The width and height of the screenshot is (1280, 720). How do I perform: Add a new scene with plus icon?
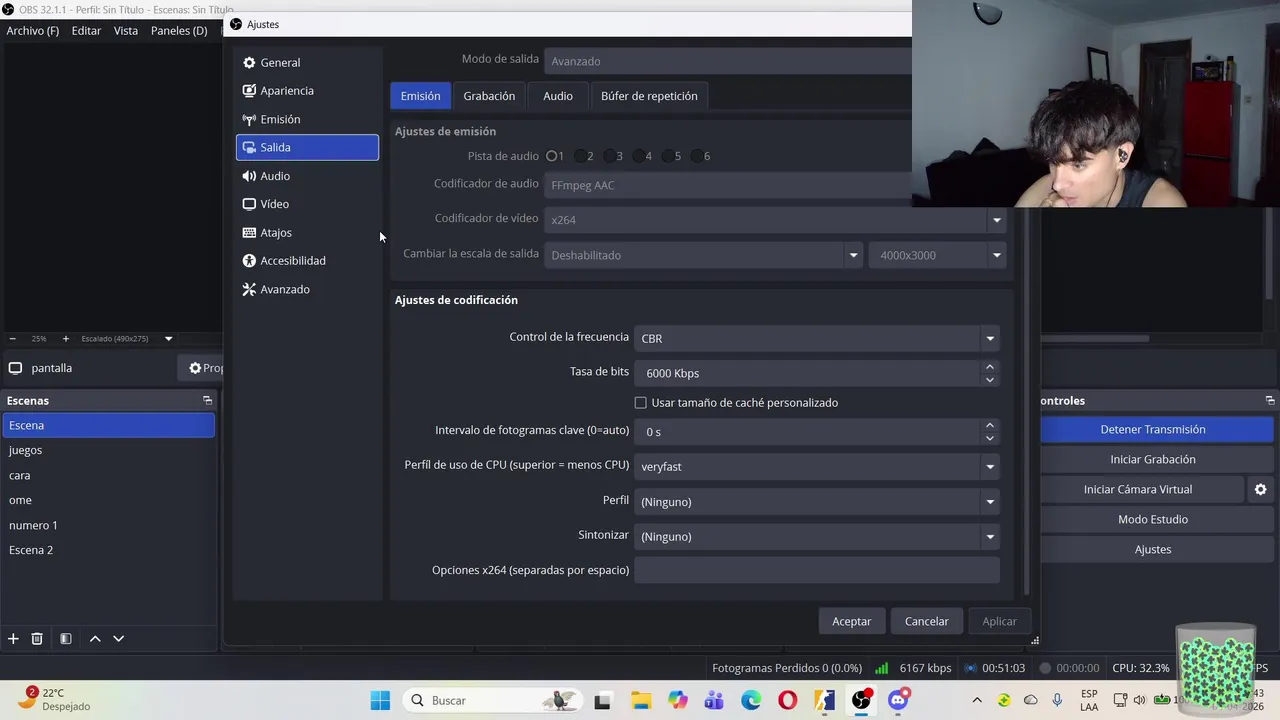(x=13, y=638)
